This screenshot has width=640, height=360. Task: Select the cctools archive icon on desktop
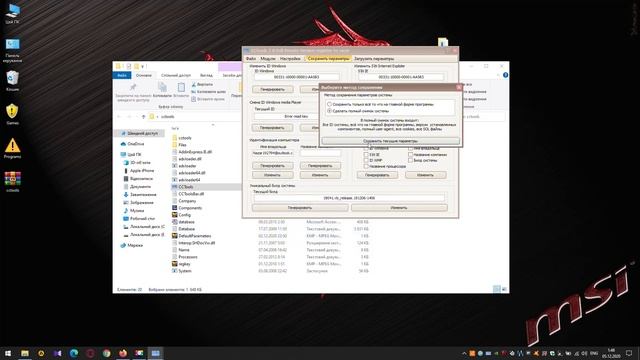click(12, 182)
